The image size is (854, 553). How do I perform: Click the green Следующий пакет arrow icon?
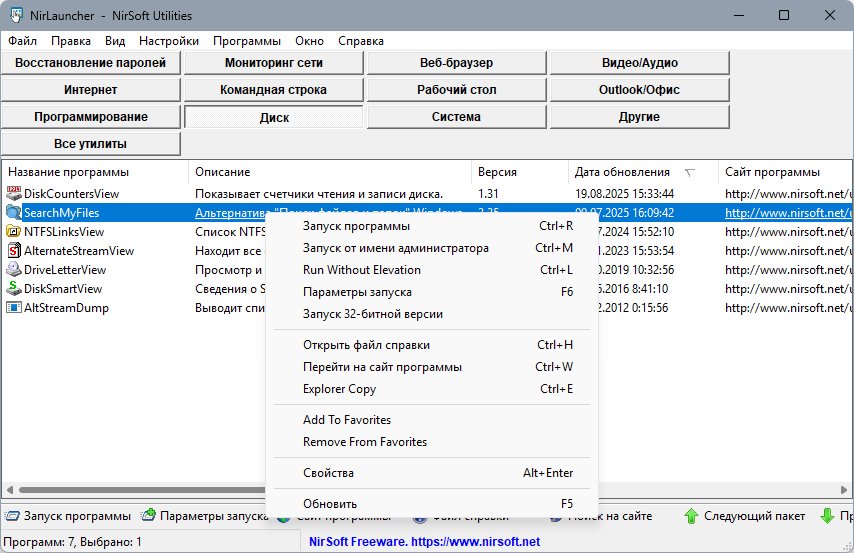(x=691, y=517)
